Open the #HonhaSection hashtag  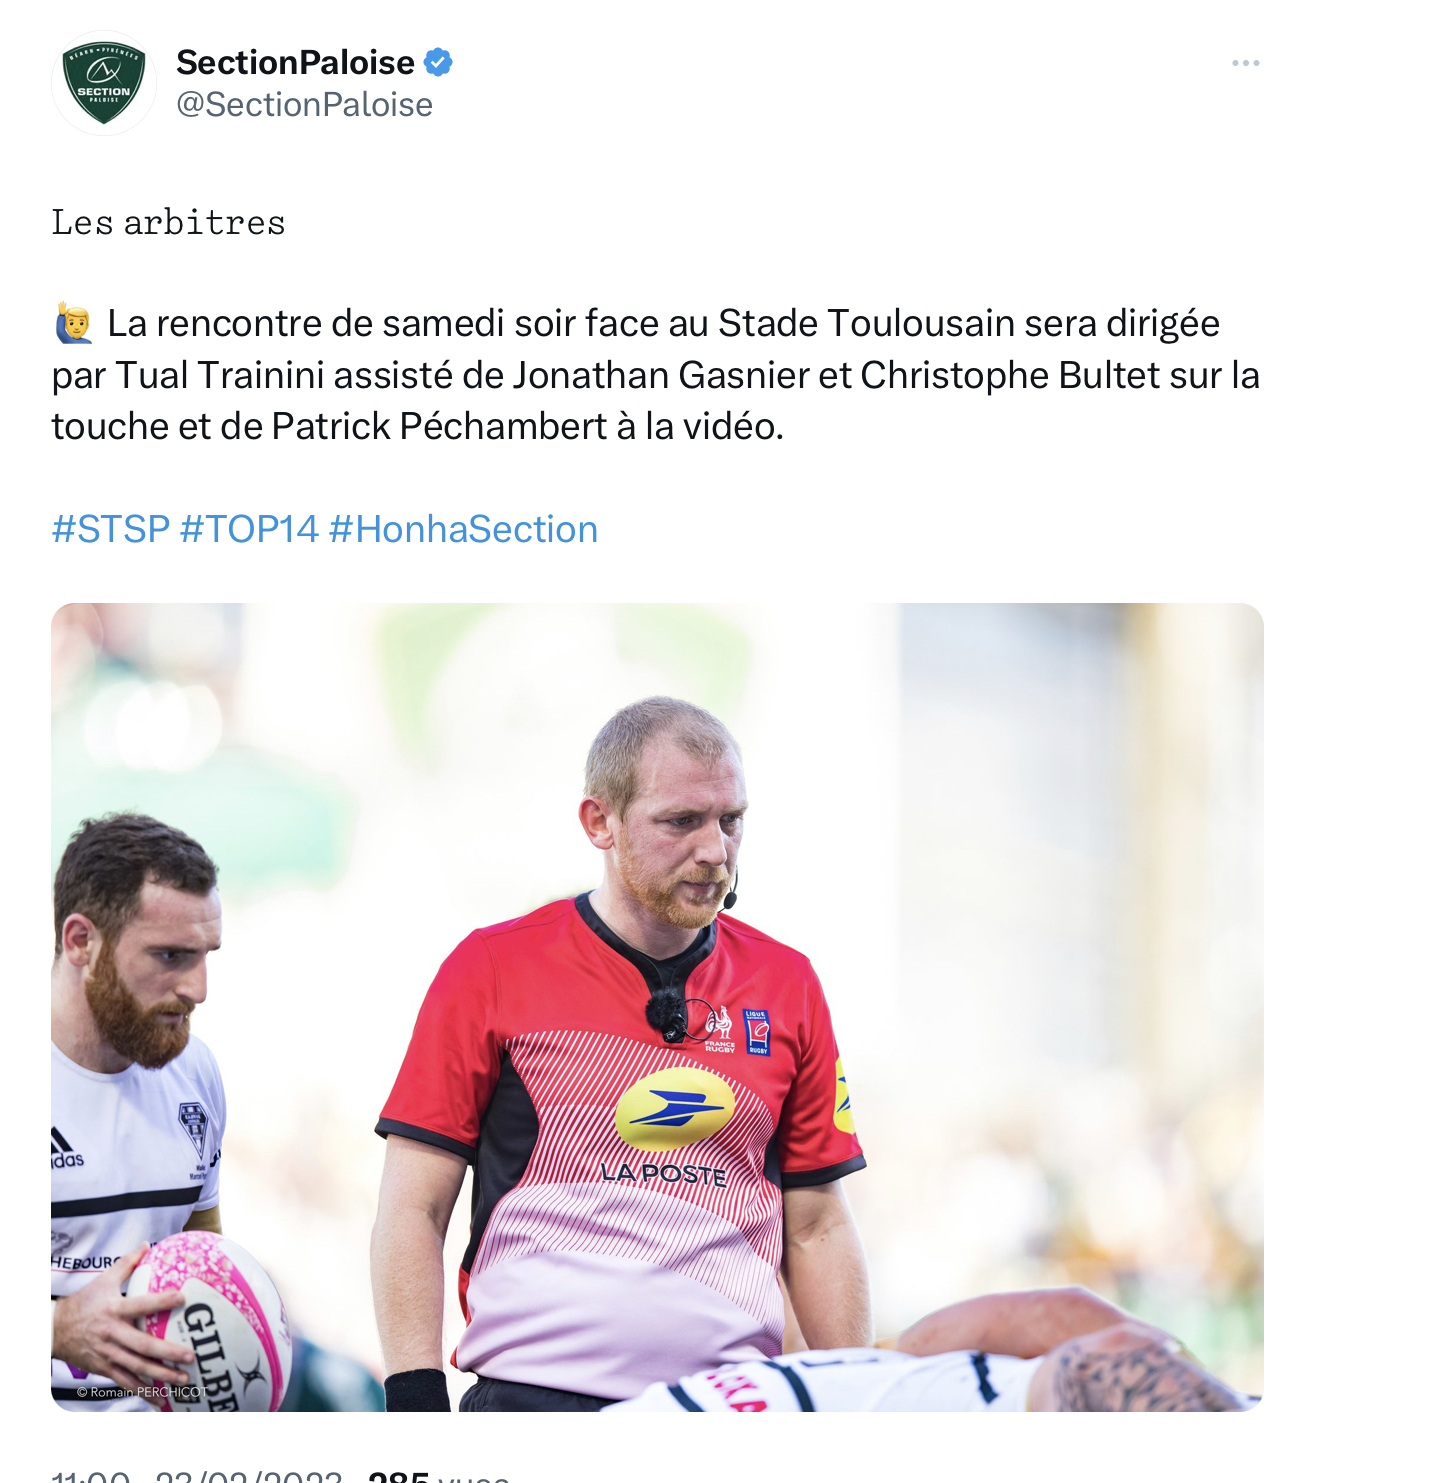click(463, 529)
